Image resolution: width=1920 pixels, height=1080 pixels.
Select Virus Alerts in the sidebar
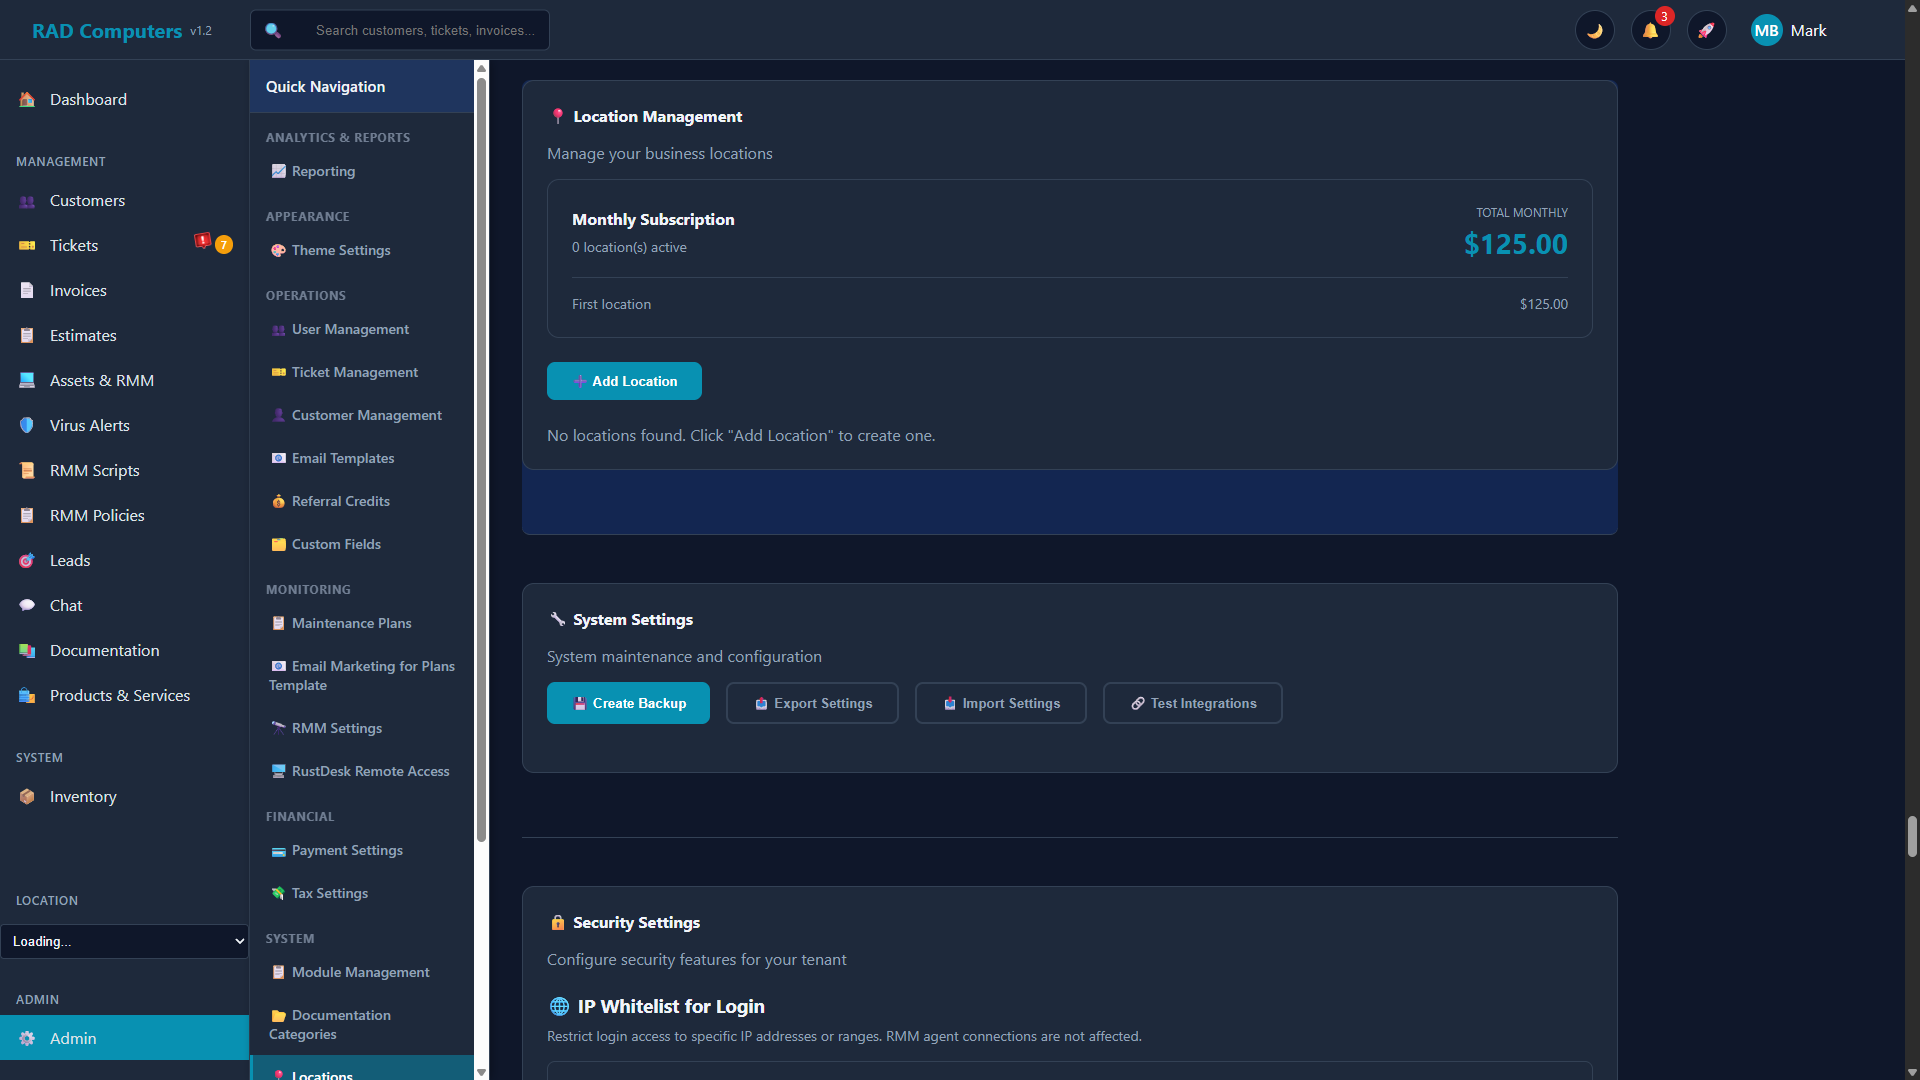click(89, 425)
